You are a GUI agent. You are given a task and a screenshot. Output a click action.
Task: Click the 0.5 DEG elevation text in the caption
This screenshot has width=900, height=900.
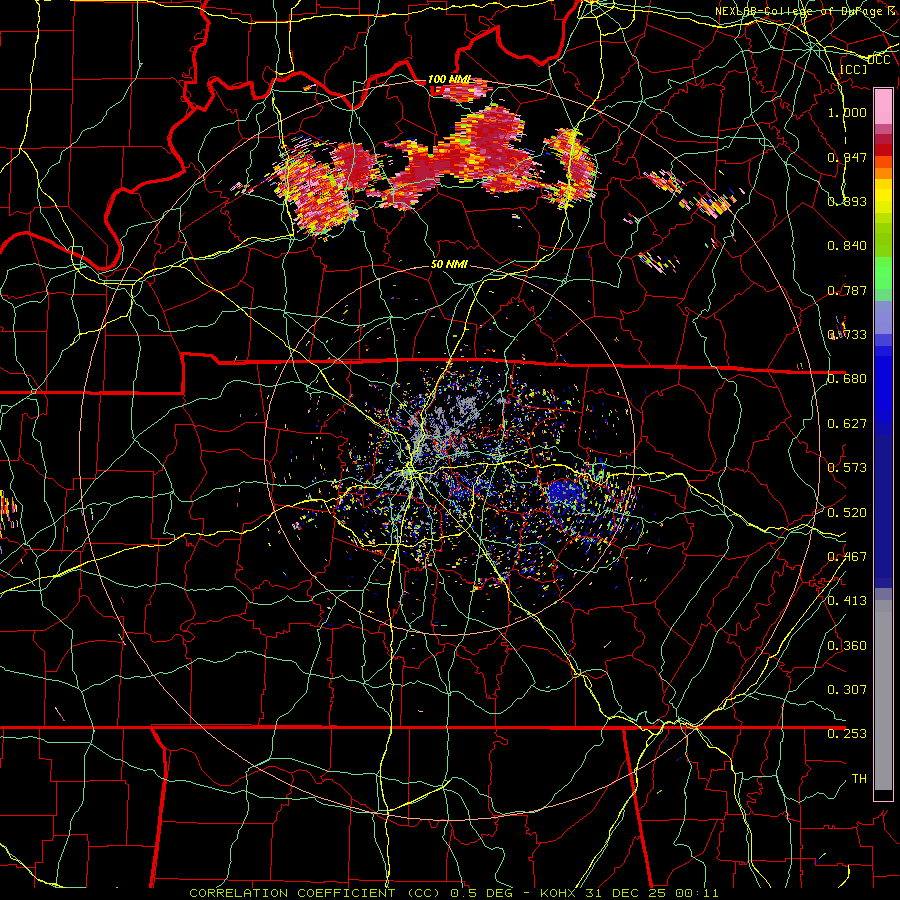(x=481, y=893)
